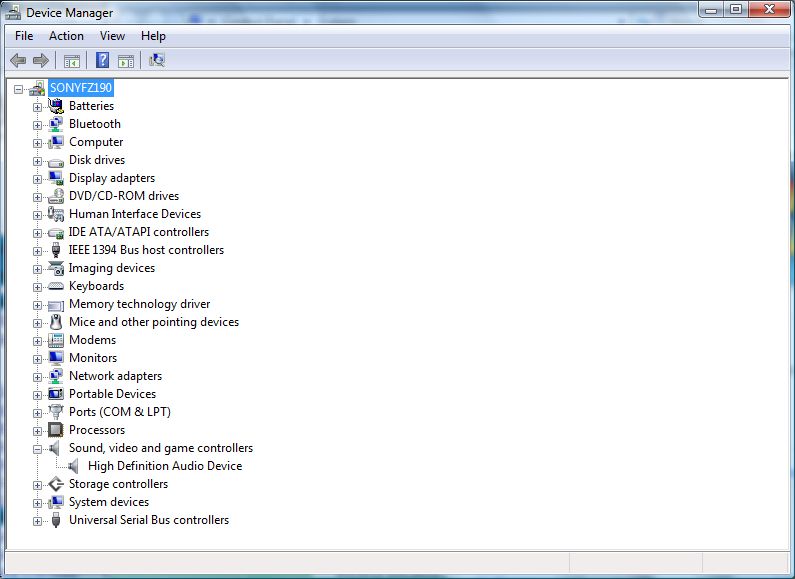The image size is (795, 579).
Task: Click the Bluetooth category icon
Action: [56, 124]
